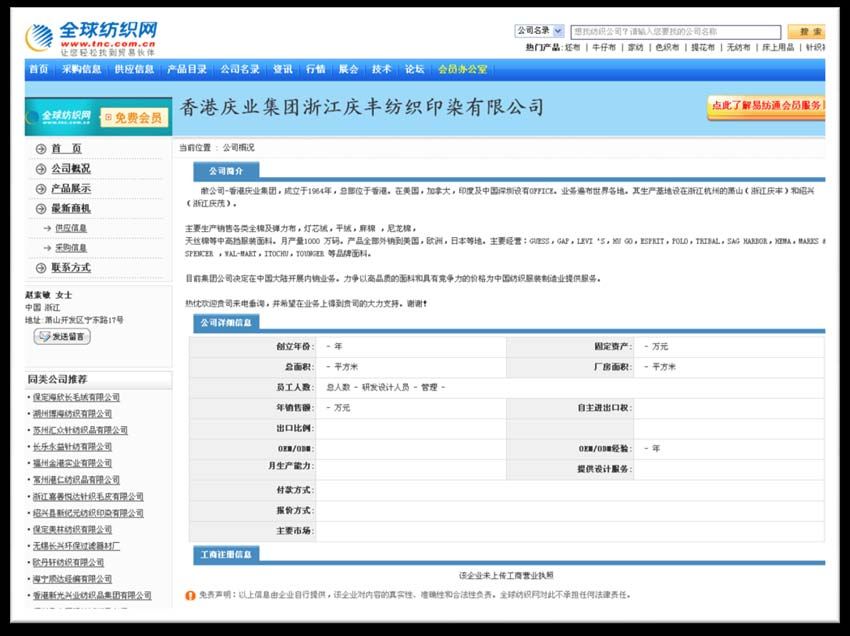Open the 长乐永益针纺有限公司 company link

point(72,447)
